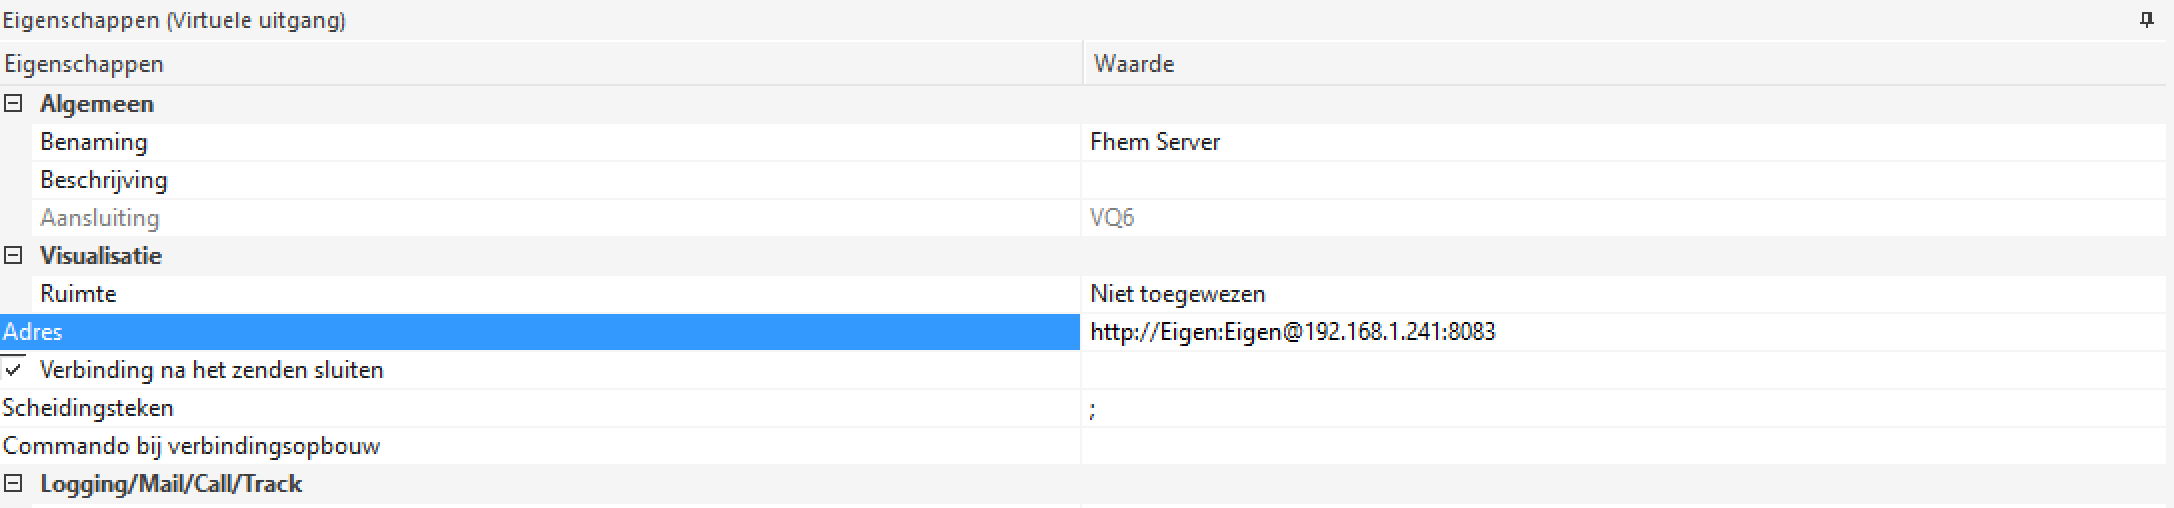Edit the Benaming value Fhem Server
The height and width of the screenshot is (508, 2174).
(x=1155, y=142)
